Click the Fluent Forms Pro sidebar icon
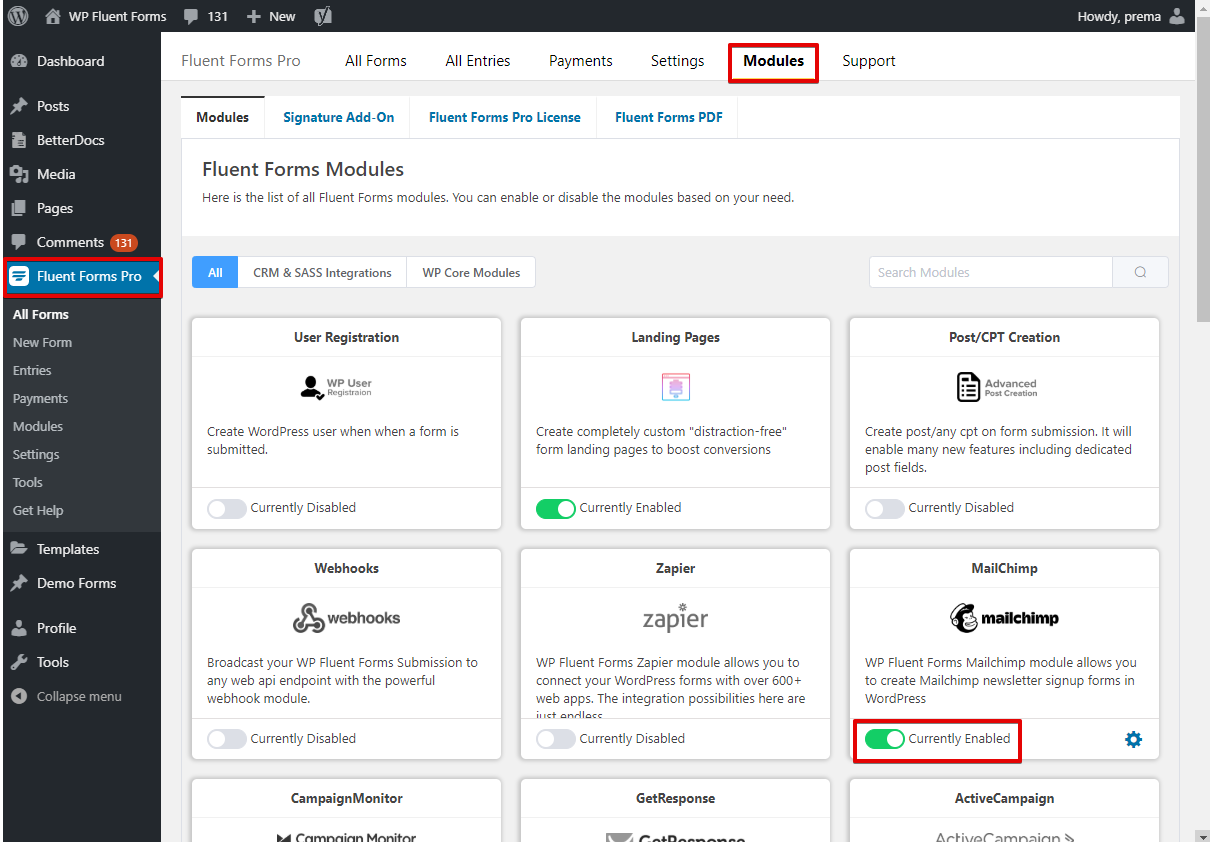The width and height of the screenshot is (1210, 842). (19, 276)
